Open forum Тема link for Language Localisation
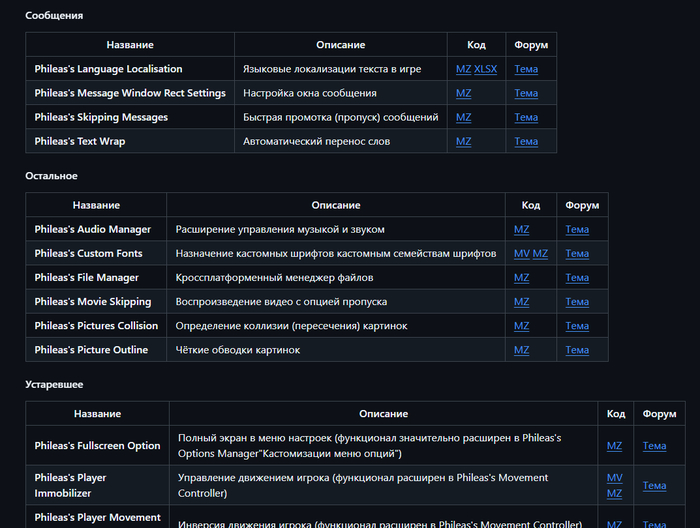Viewport: 700px width, 528px height. 526,69
